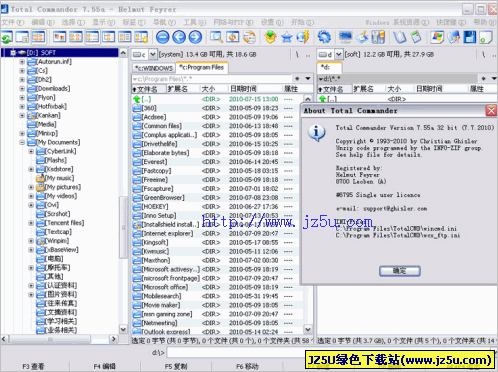
Task: Select the [Everest] folder row
Action: tap(217, 162)
